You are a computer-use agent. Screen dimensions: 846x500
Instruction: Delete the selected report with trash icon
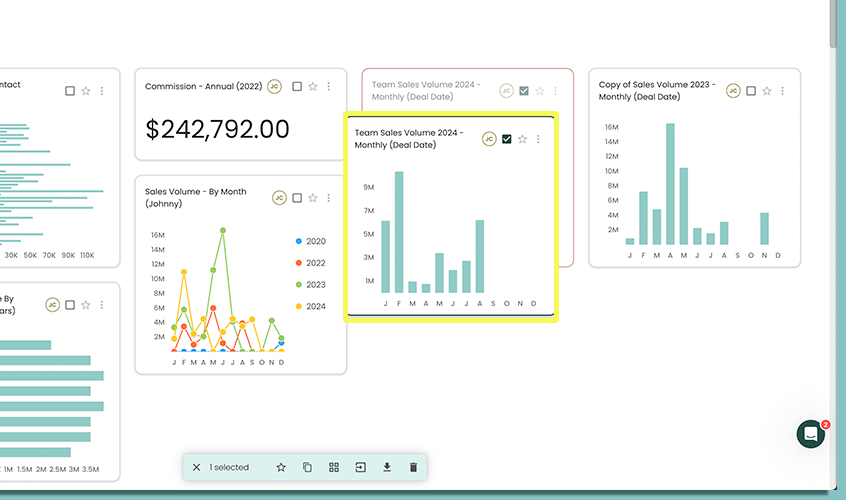[413, 467]
